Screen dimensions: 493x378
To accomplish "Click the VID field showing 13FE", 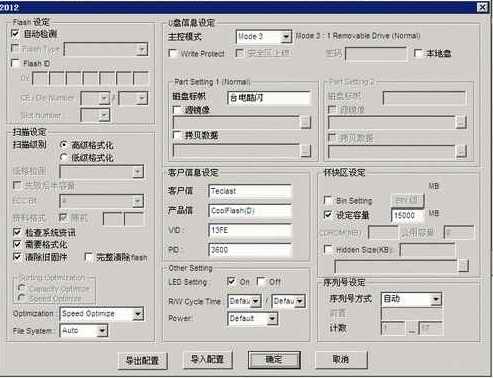I will (250, 230).
